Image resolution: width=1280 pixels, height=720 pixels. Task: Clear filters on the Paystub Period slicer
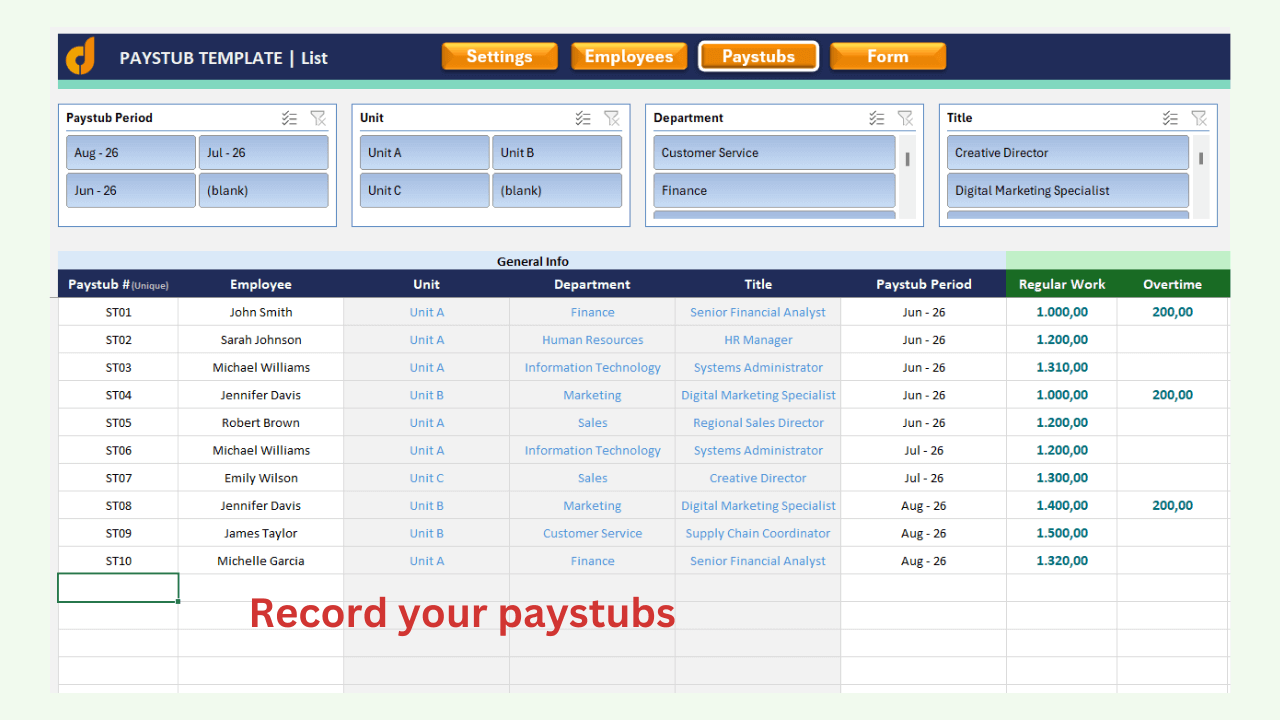tap(318, 117)
